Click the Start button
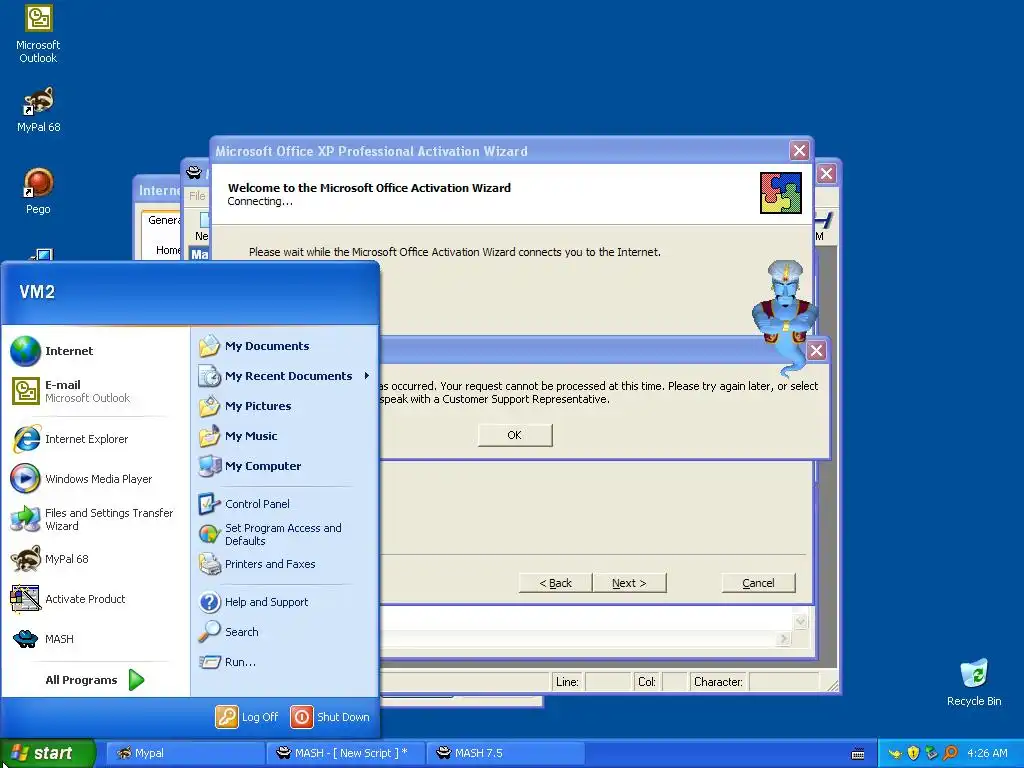1024x768 pixels. click(x=47, y=753)
